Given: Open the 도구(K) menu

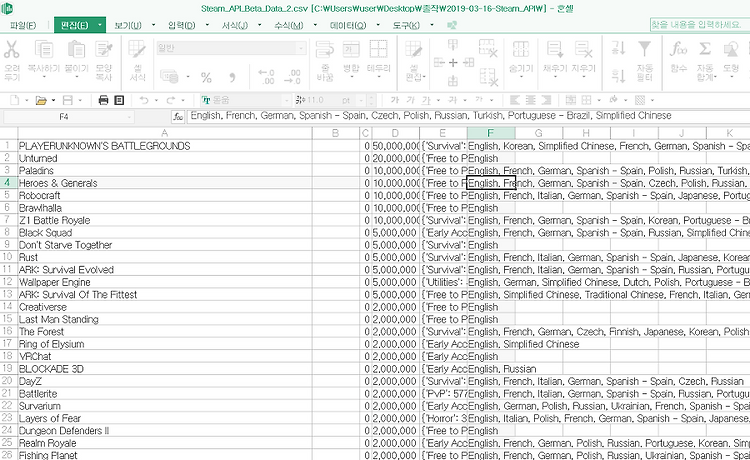Looking at the screenshot, I should 406,25.
